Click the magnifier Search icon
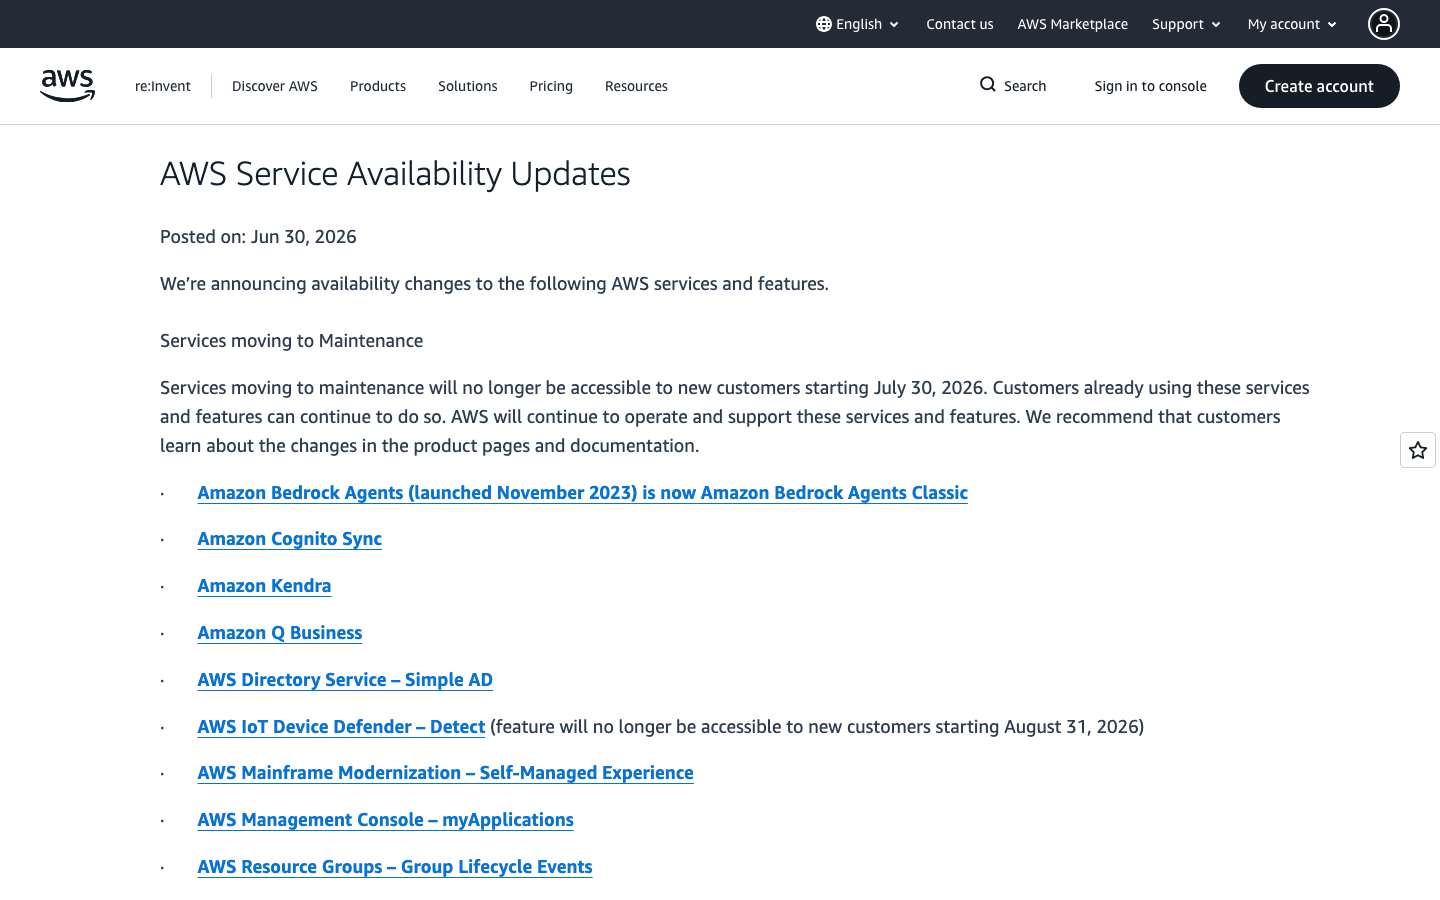Screen dimensions: 1440x900 click(x=988, y=85)
